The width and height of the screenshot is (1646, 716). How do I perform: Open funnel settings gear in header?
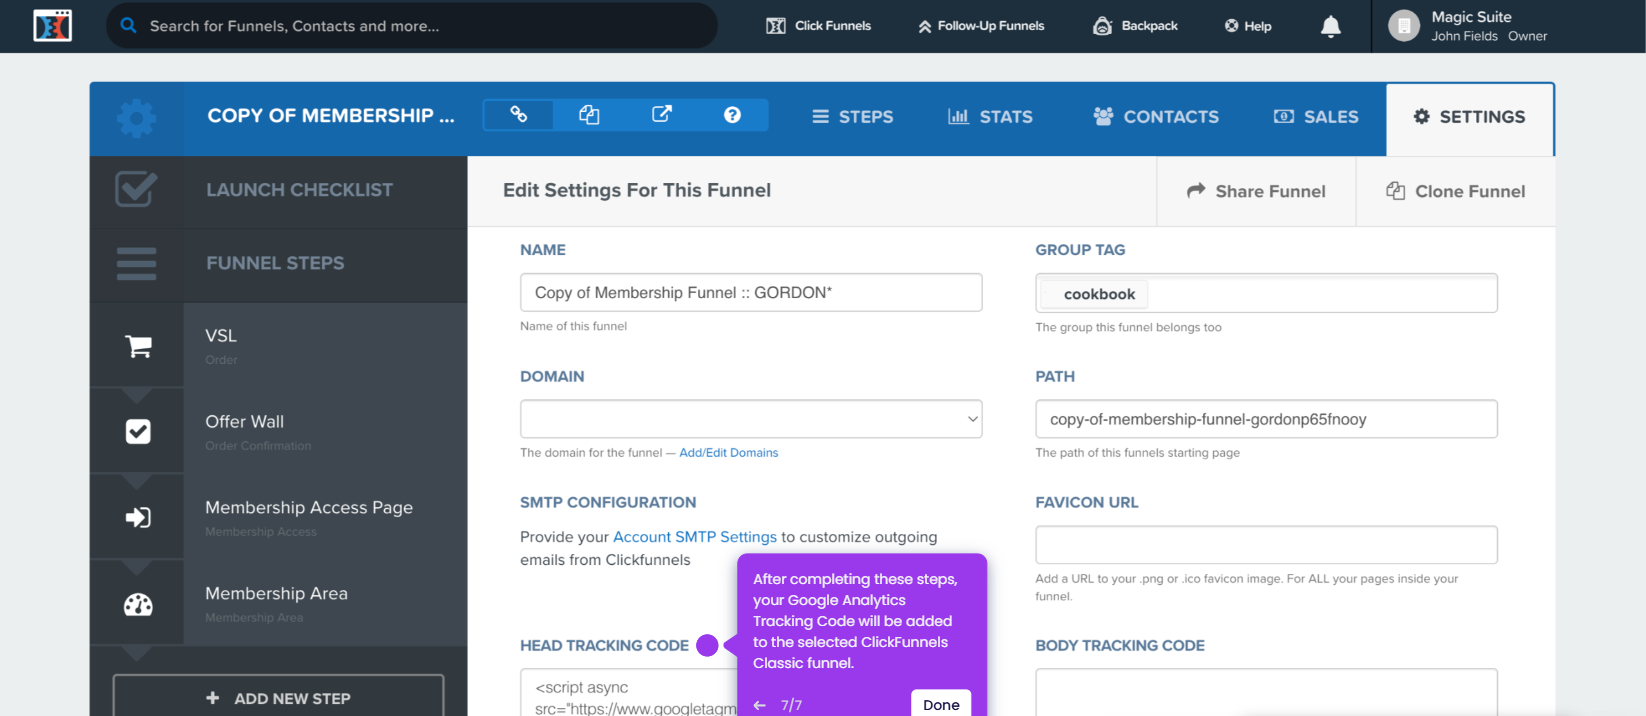tap(137, 118)
